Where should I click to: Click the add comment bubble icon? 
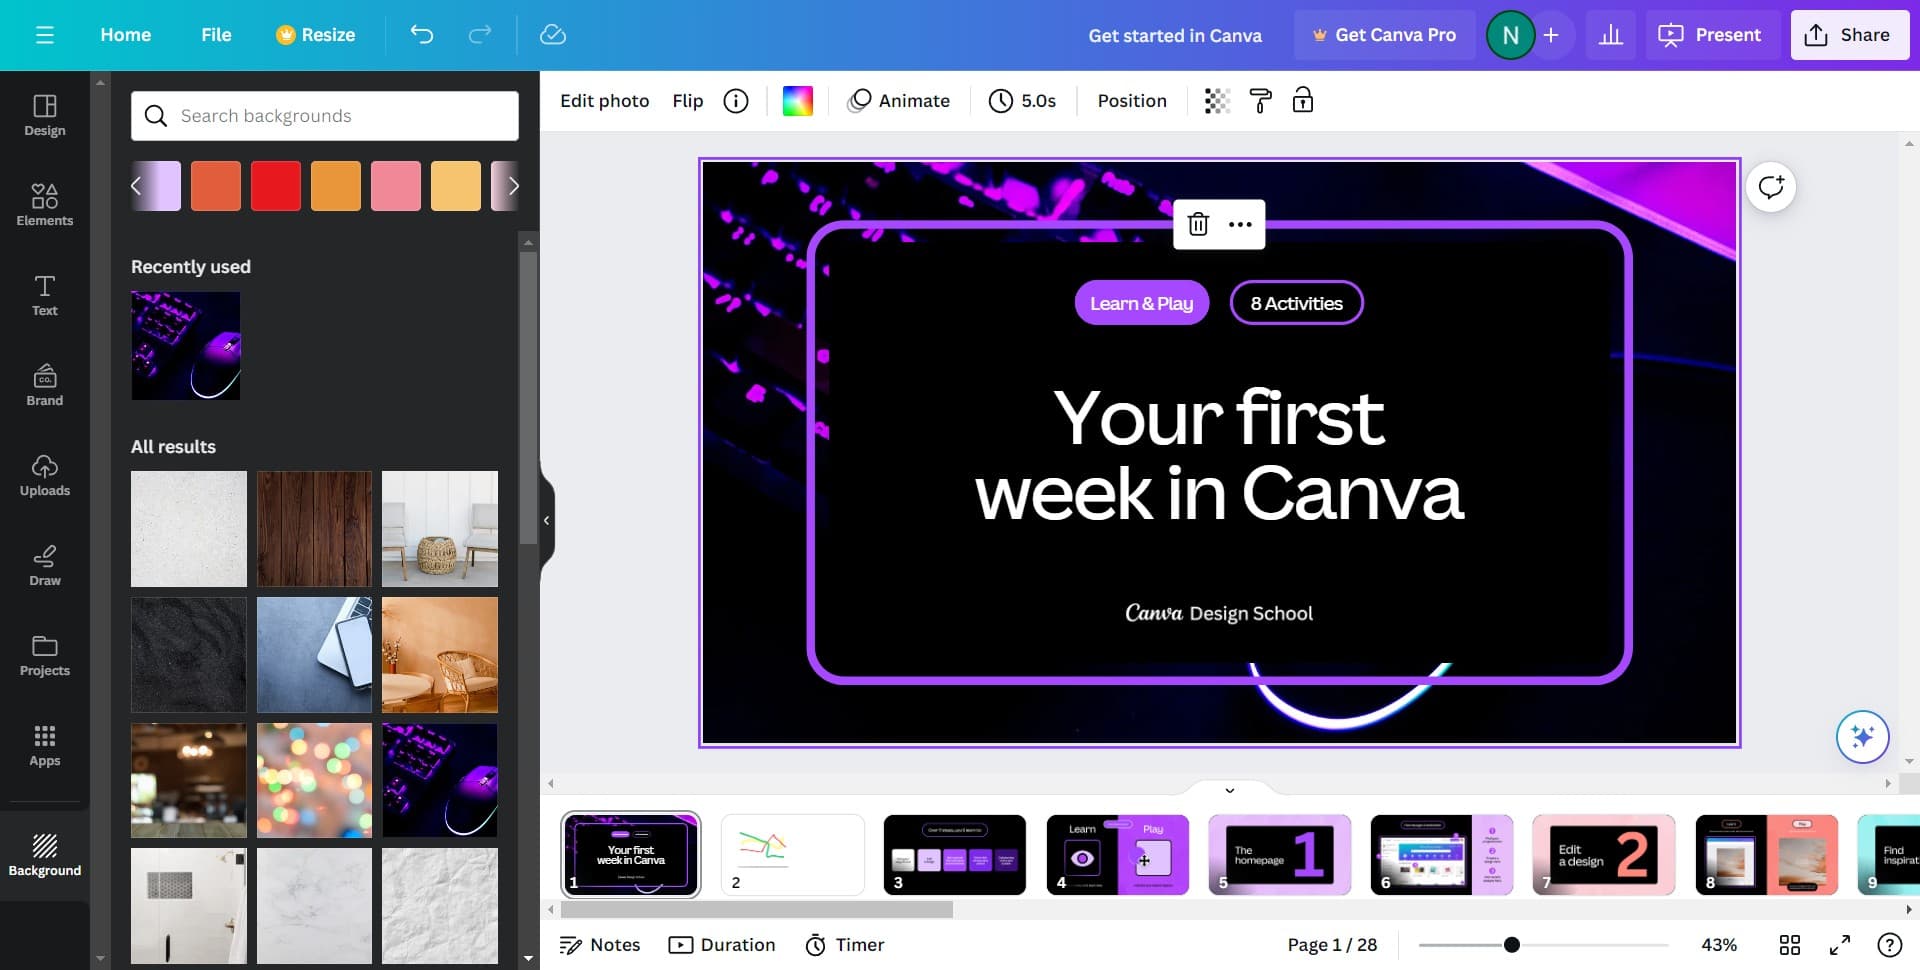[x=1770, y=188]
